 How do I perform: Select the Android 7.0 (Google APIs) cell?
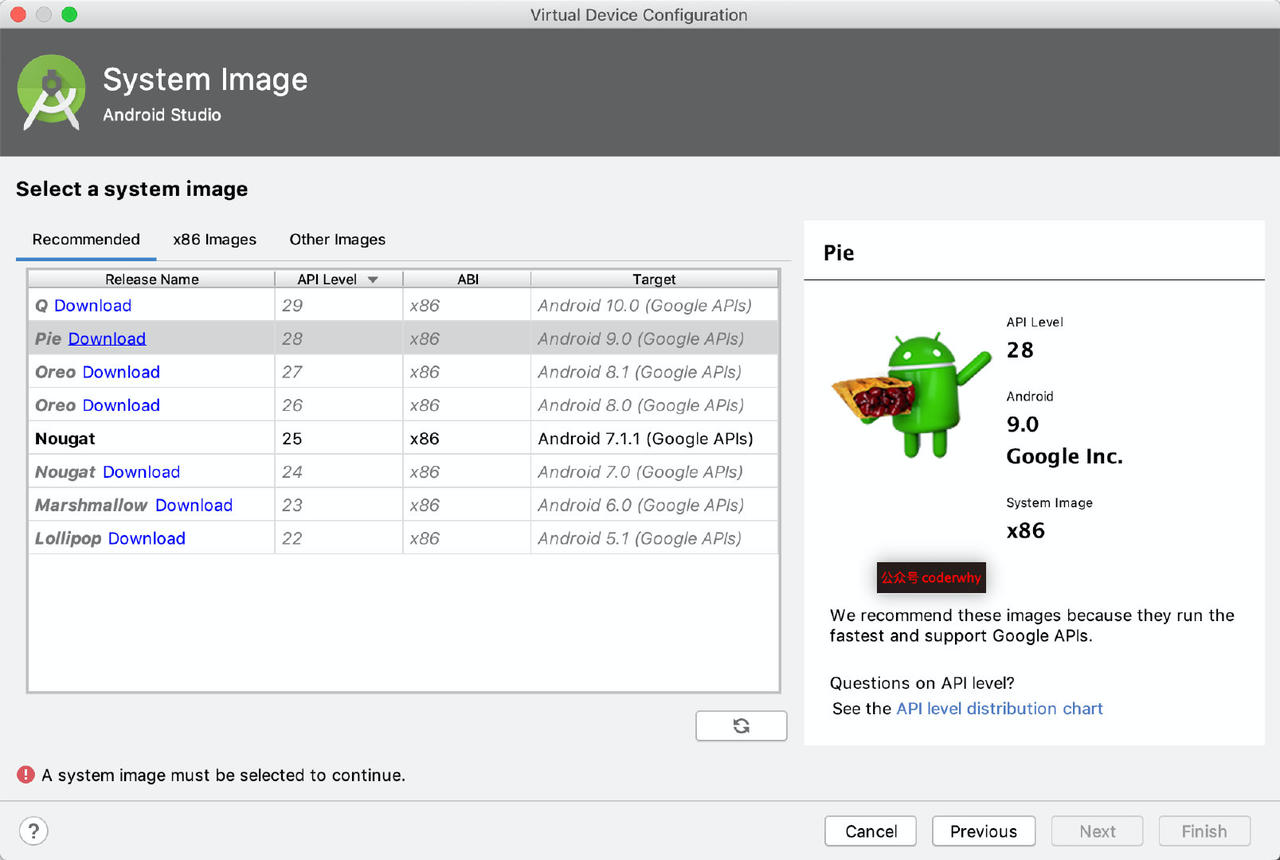654,472
